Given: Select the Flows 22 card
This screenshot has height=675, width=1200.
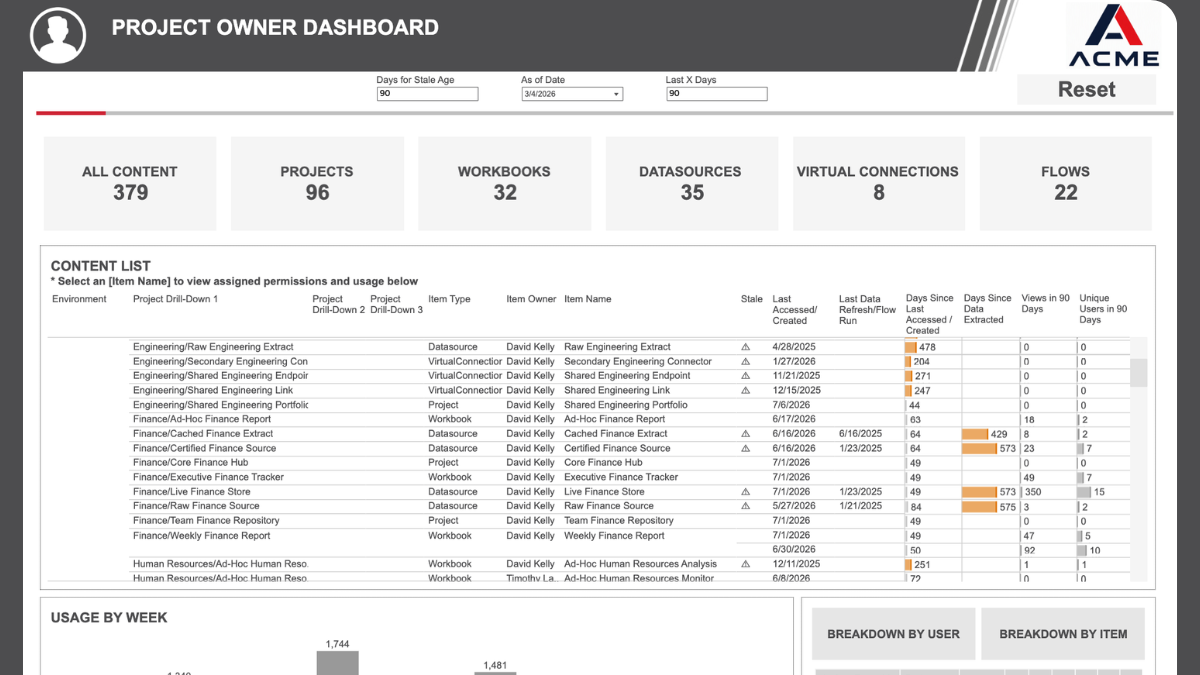Looking at the screenshot, I should (1066, 183).
